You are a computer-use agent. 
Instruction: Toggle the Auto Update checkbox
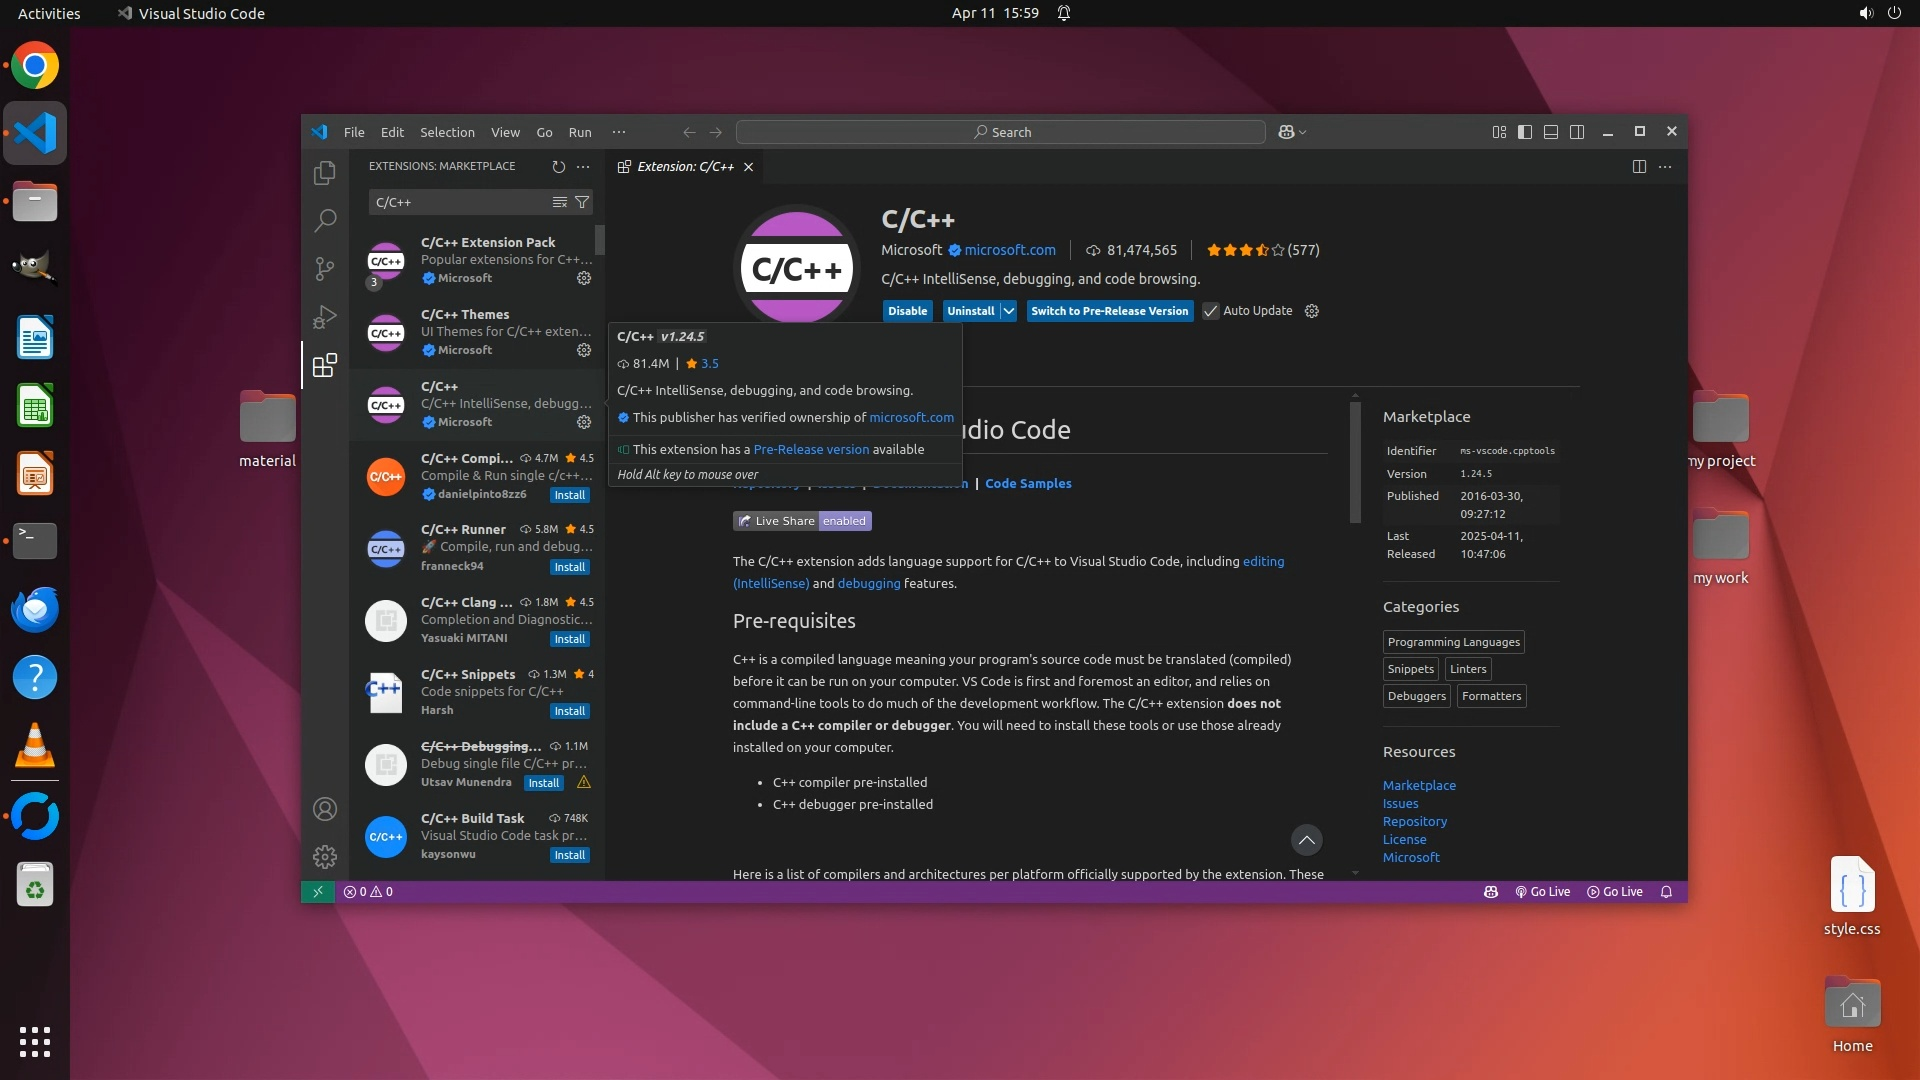(1211, 311)
